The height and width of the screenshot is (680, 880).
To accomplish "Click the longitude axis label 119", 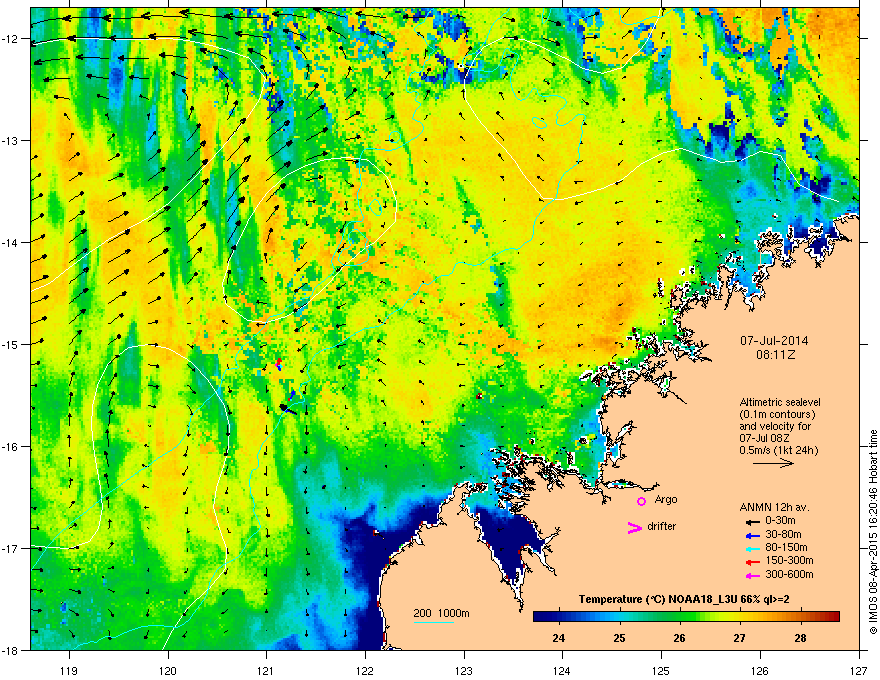I will [69, 670].
